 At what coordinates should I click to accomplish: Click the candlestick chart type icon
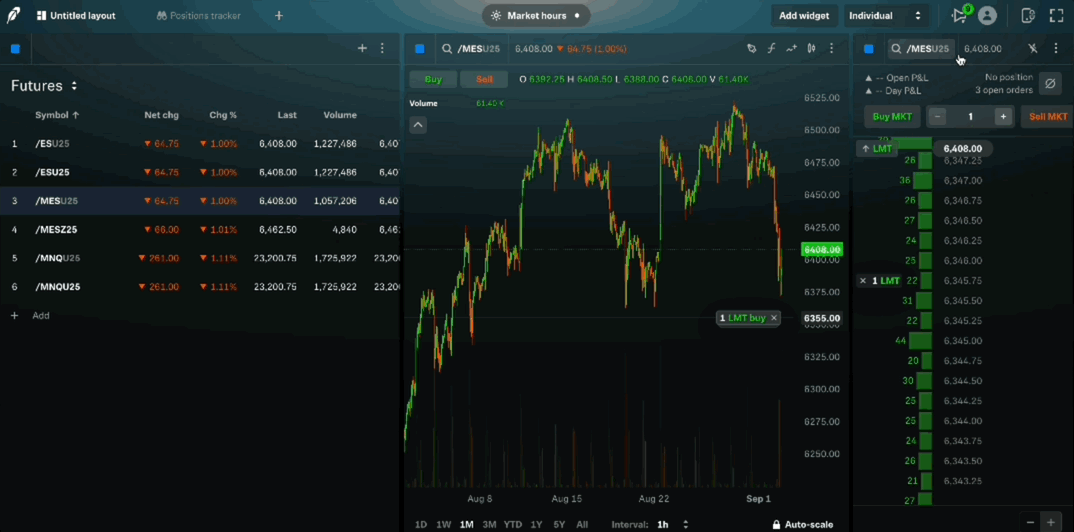click(811, 48)
